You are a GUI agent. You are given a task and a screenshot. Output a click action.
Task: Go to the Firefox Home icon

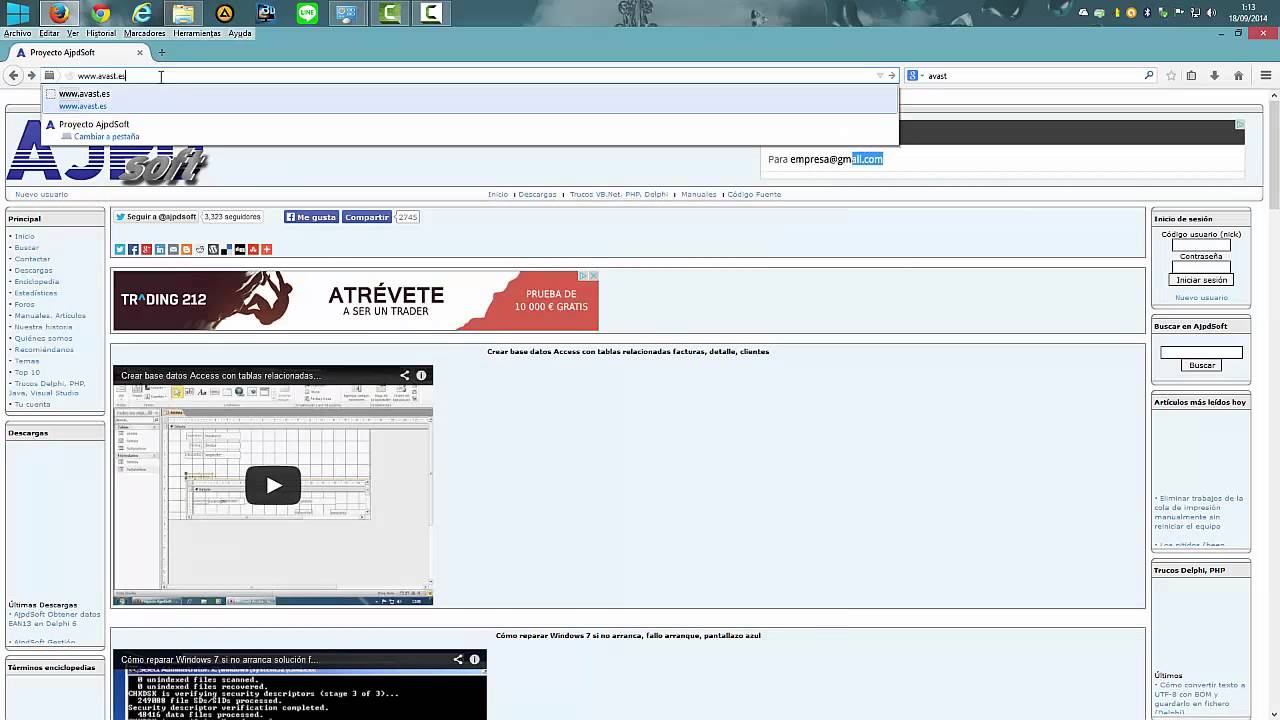pyautogui.click(x=1238, y=75)
